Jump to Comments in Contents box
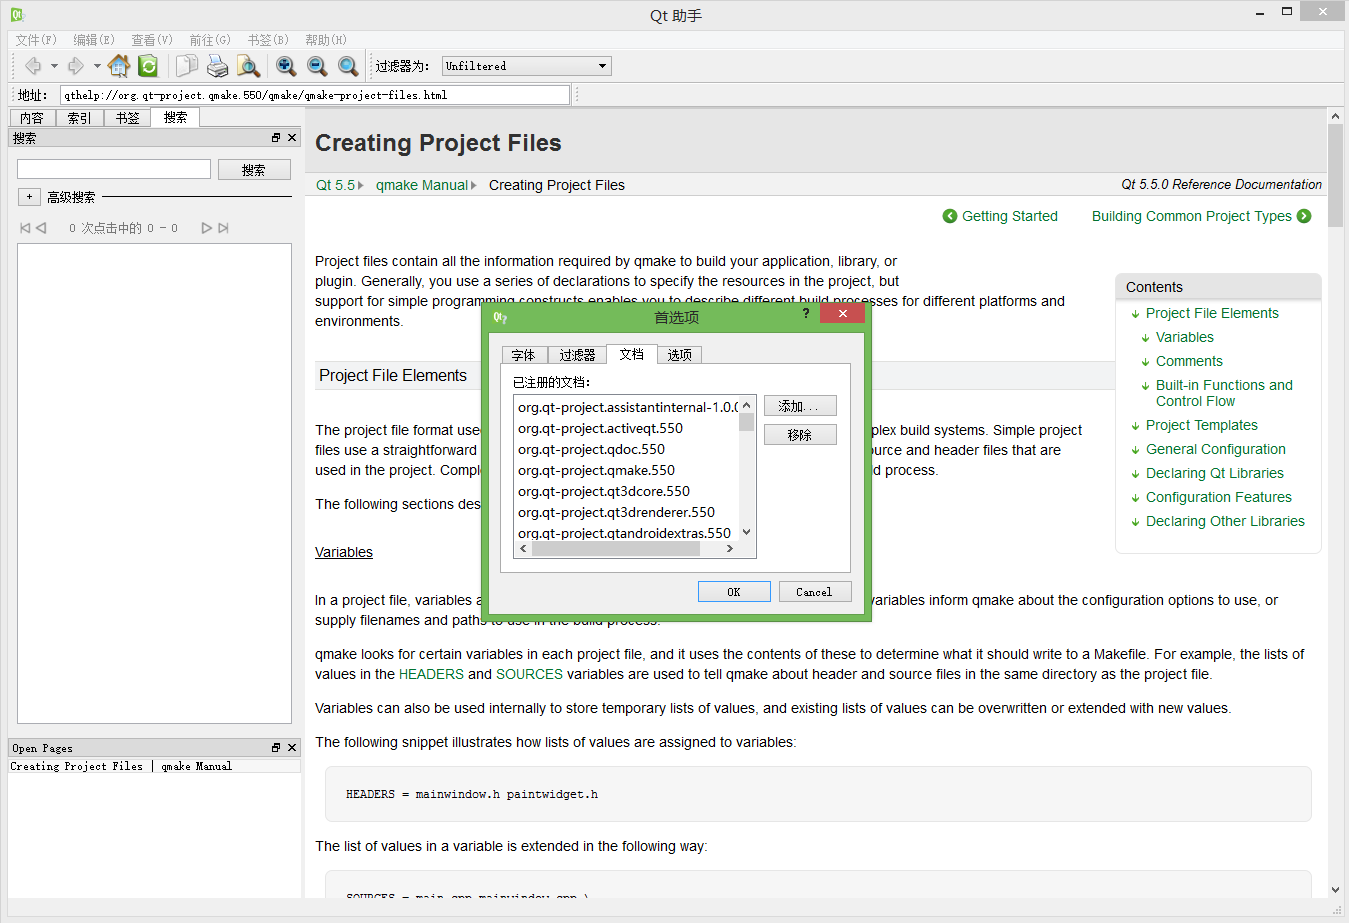This screenshot has width=1349, height=923. tap(1189, 361)
